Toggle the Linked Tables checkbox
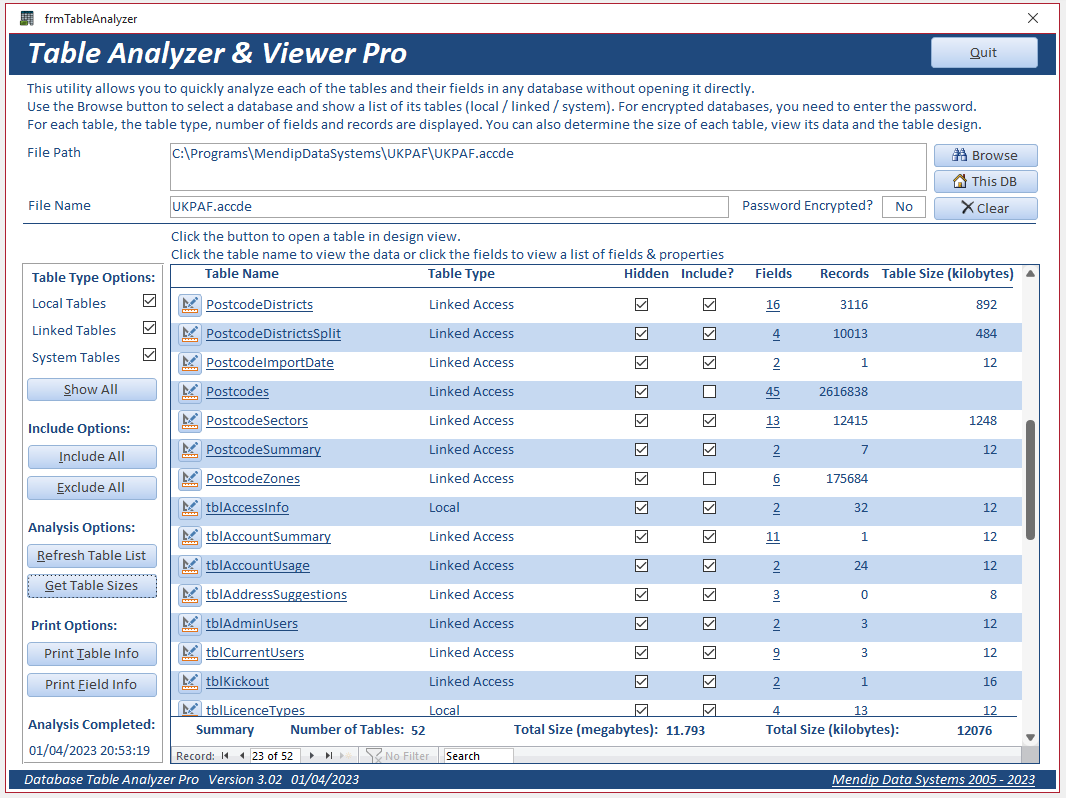1066x798 pixels. point(150,328)
